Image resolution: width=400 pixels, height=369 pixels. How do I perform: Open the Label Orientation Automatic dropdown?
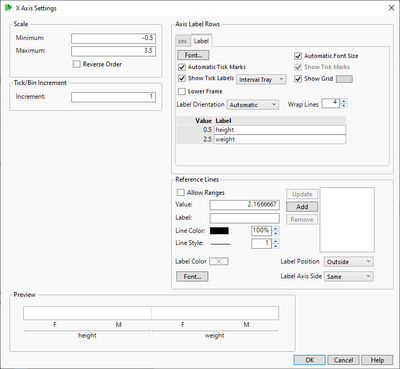point(253,105)
